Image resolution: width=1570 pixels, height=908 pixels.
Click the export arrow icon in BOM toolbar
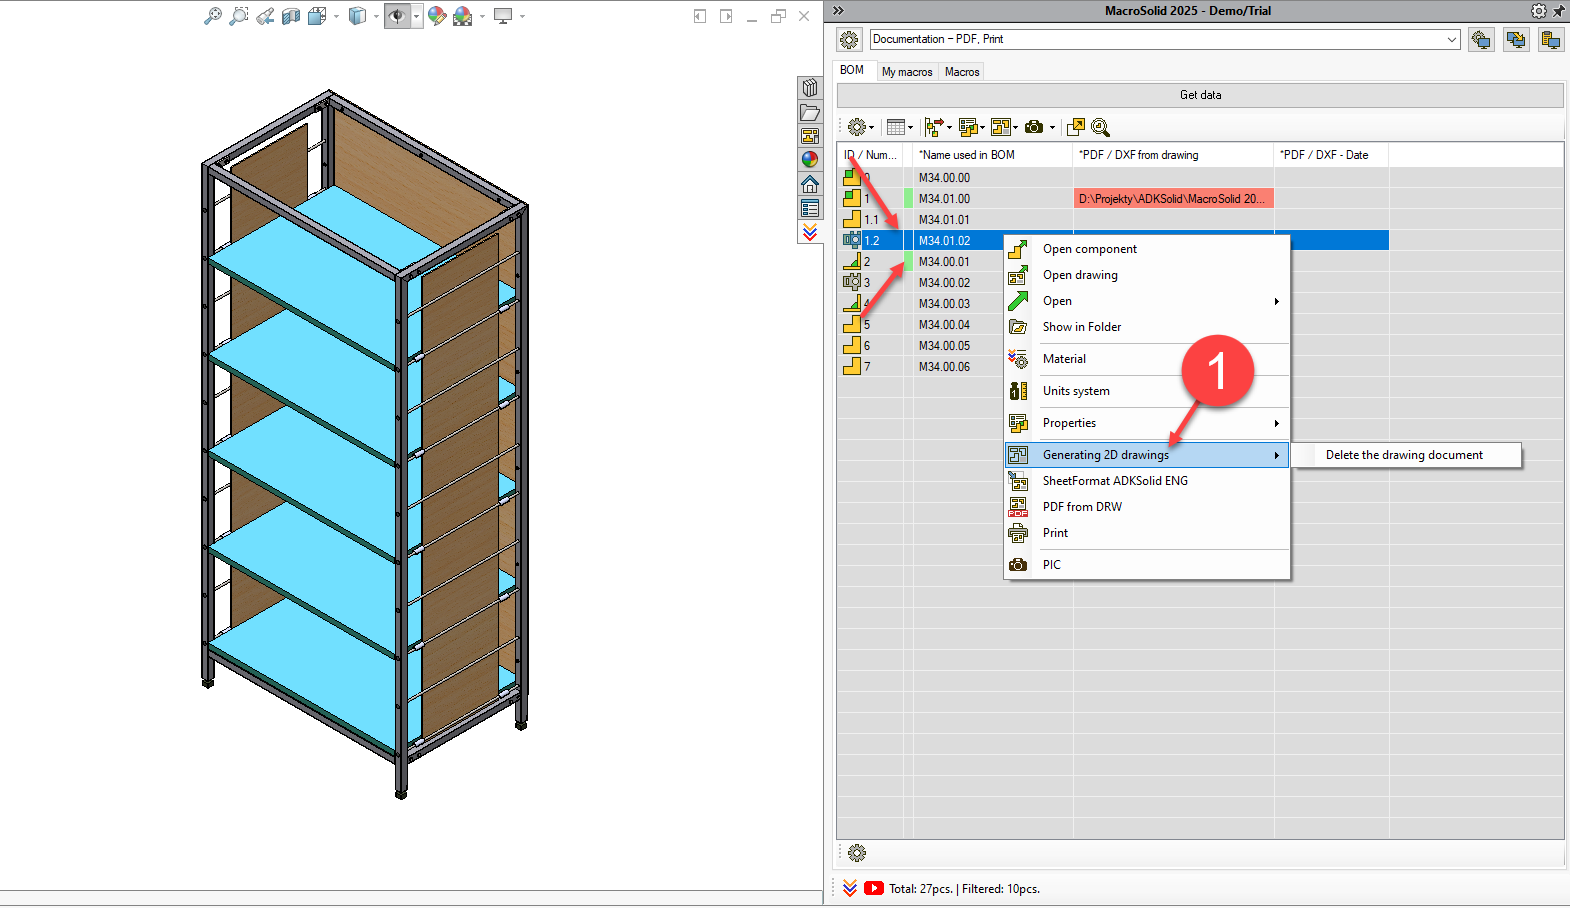click(x=1076, y=127)
